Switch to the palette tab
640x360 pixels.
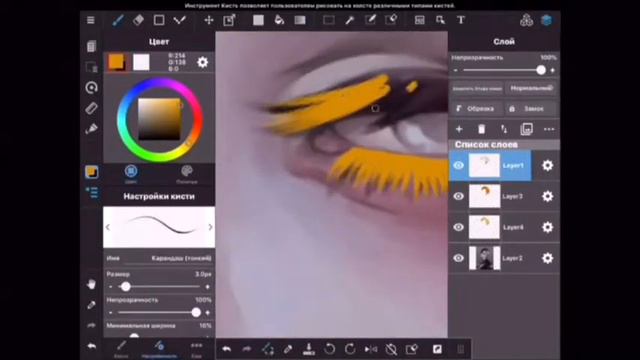(187, 174)
